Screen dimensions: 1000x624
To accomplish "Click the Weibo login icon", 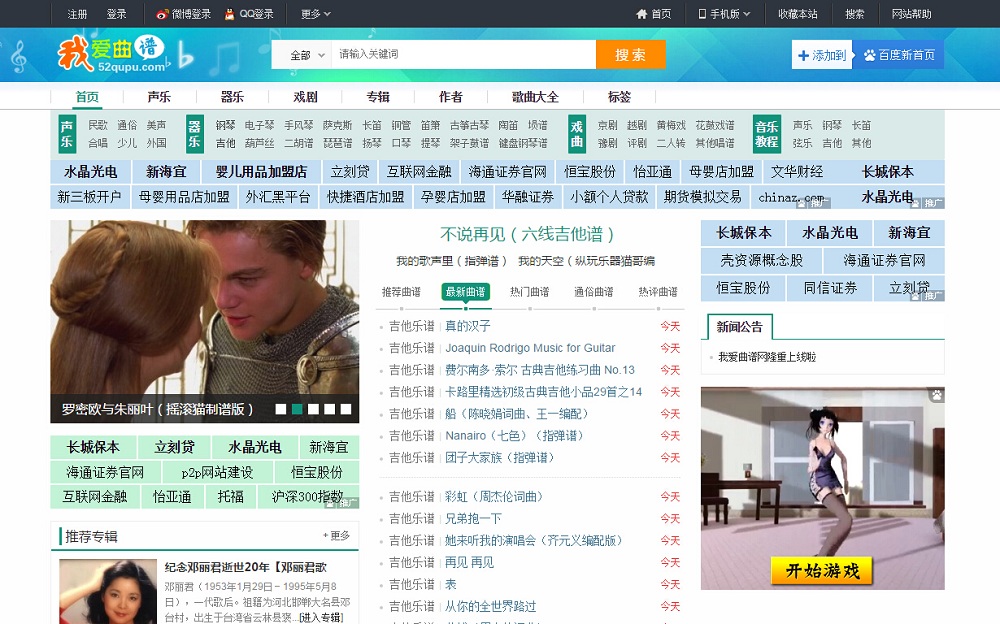I will point(163,14).
